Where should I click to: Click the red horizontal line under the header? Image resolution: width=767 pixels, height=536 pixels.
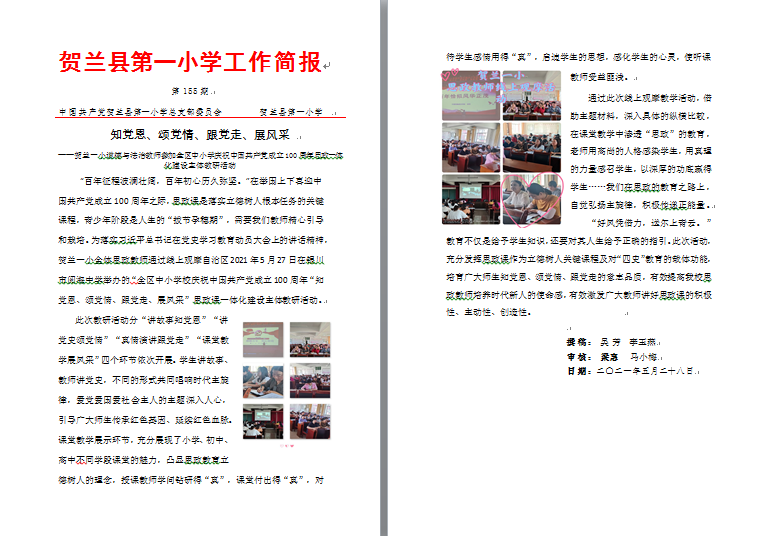199,120
